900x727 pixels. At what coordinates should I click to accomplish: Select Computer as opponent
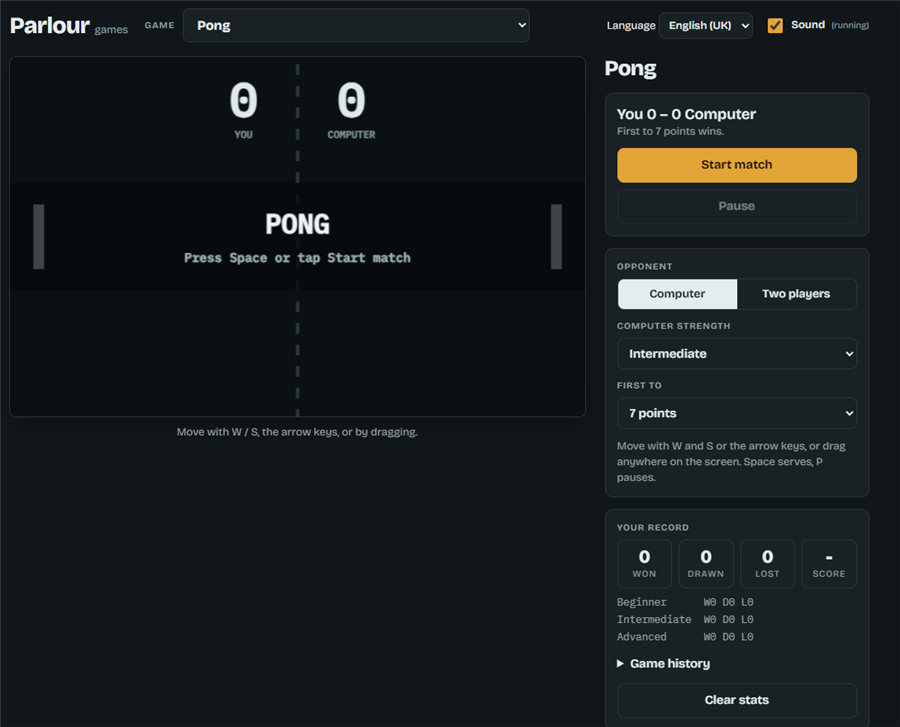click(x=677, y=294)
